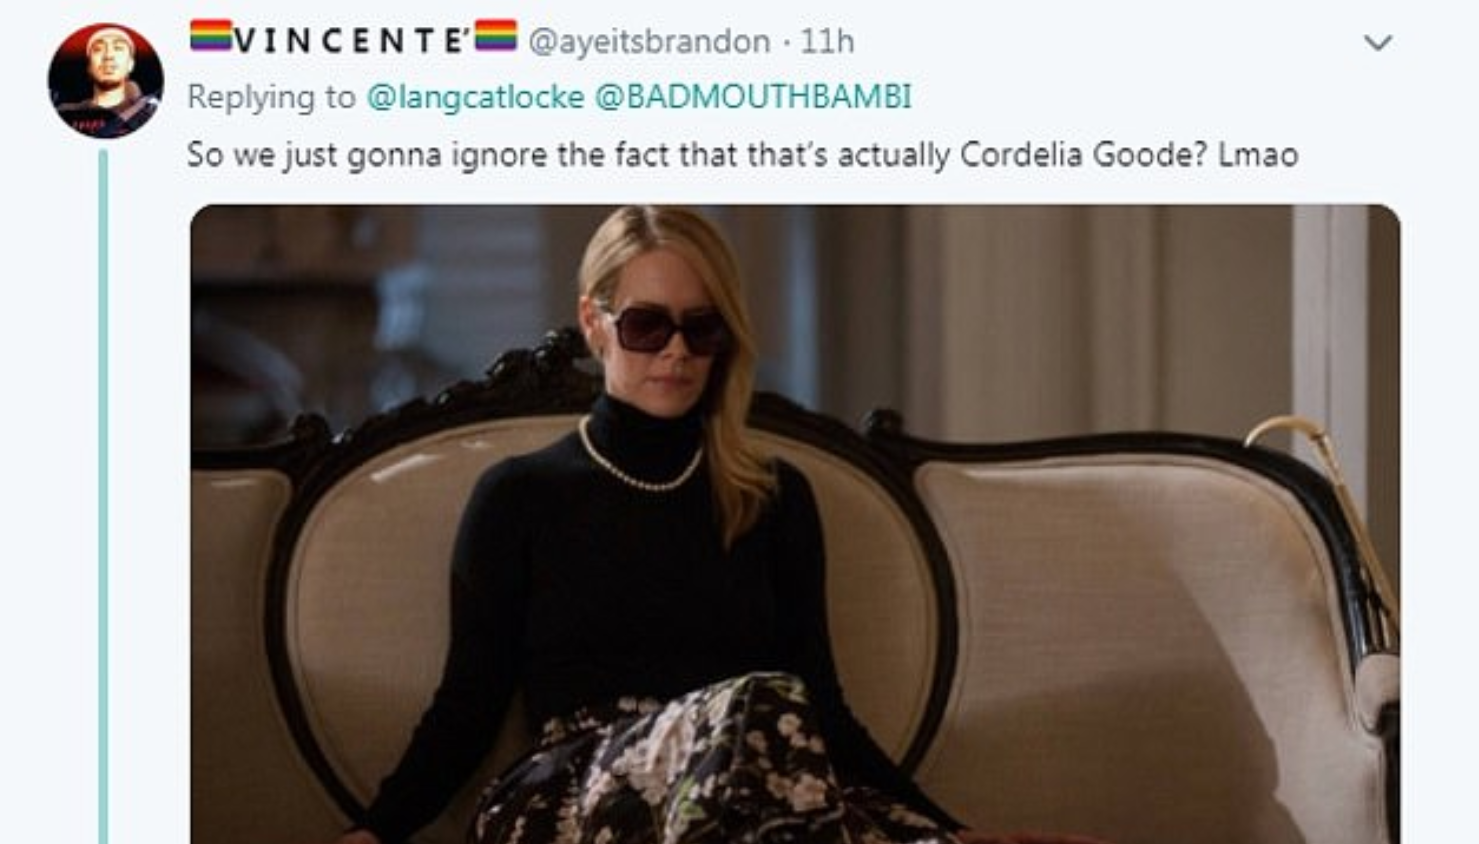
Task: Click the tweet text mentioning Cordelia Goode
Action: [x=742, y=155]
